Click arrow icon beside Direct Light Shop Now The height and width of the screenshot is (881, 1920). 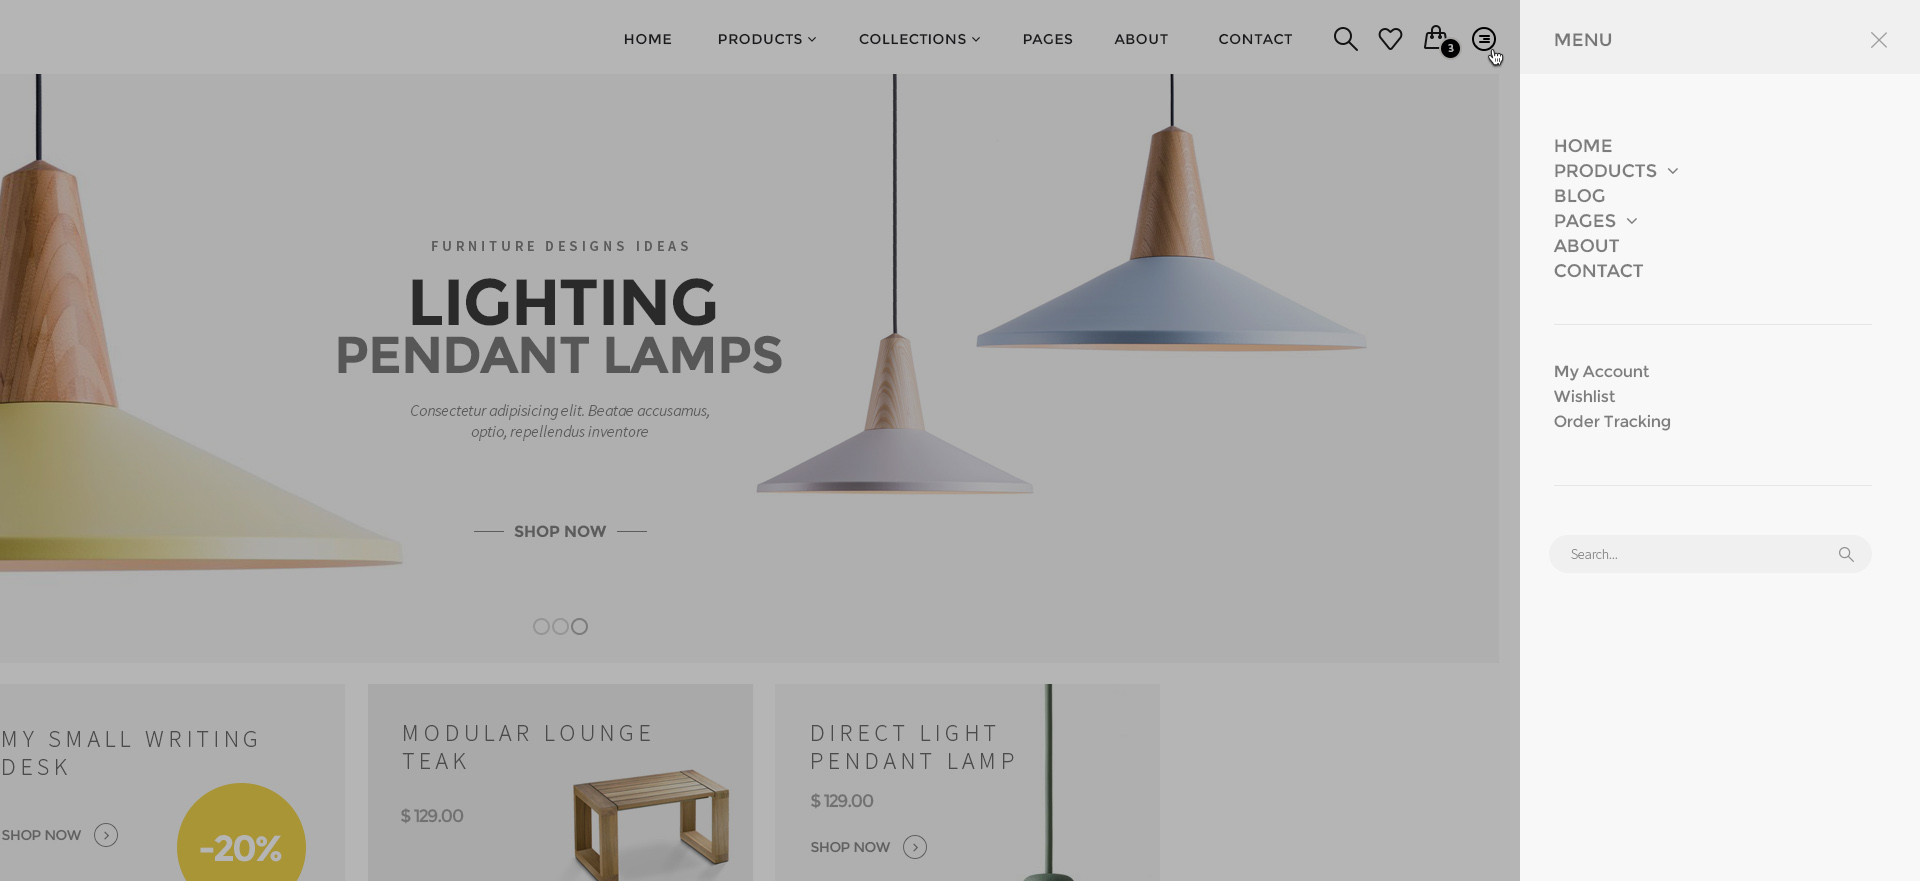point(915,847)
